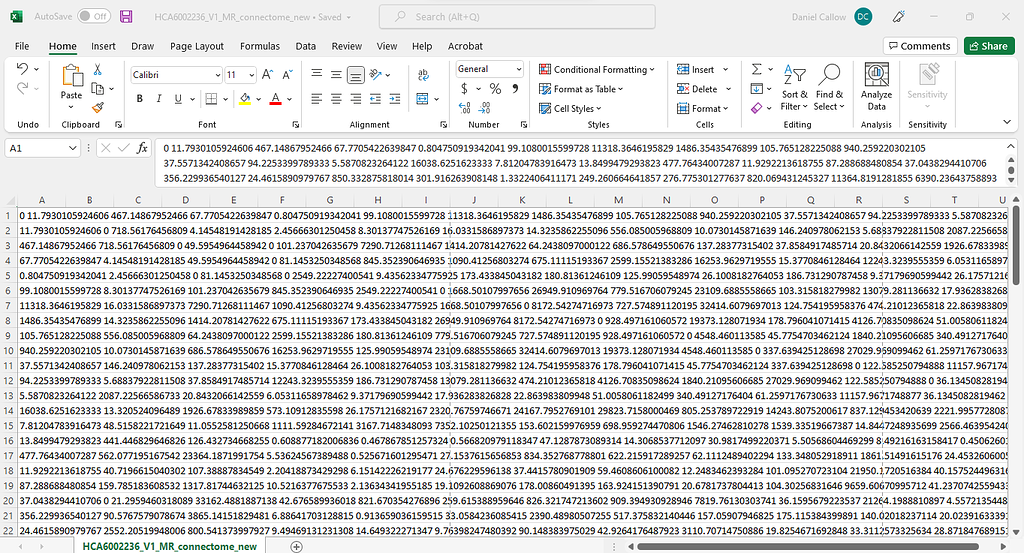Toggle Italic formatting
The width and height of the screenshot is (1024, 553).
158,99
